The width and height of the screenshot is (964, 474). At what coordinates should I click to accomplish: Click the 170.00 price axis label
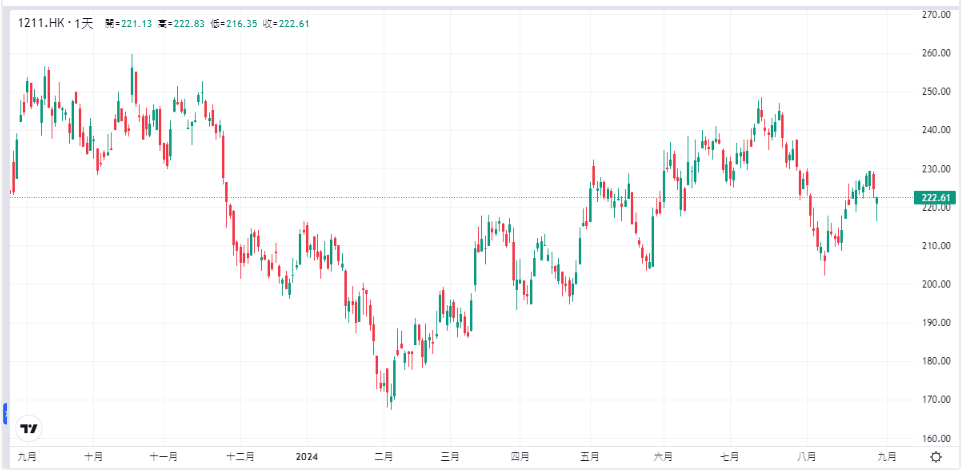click(x=937, y=400)
